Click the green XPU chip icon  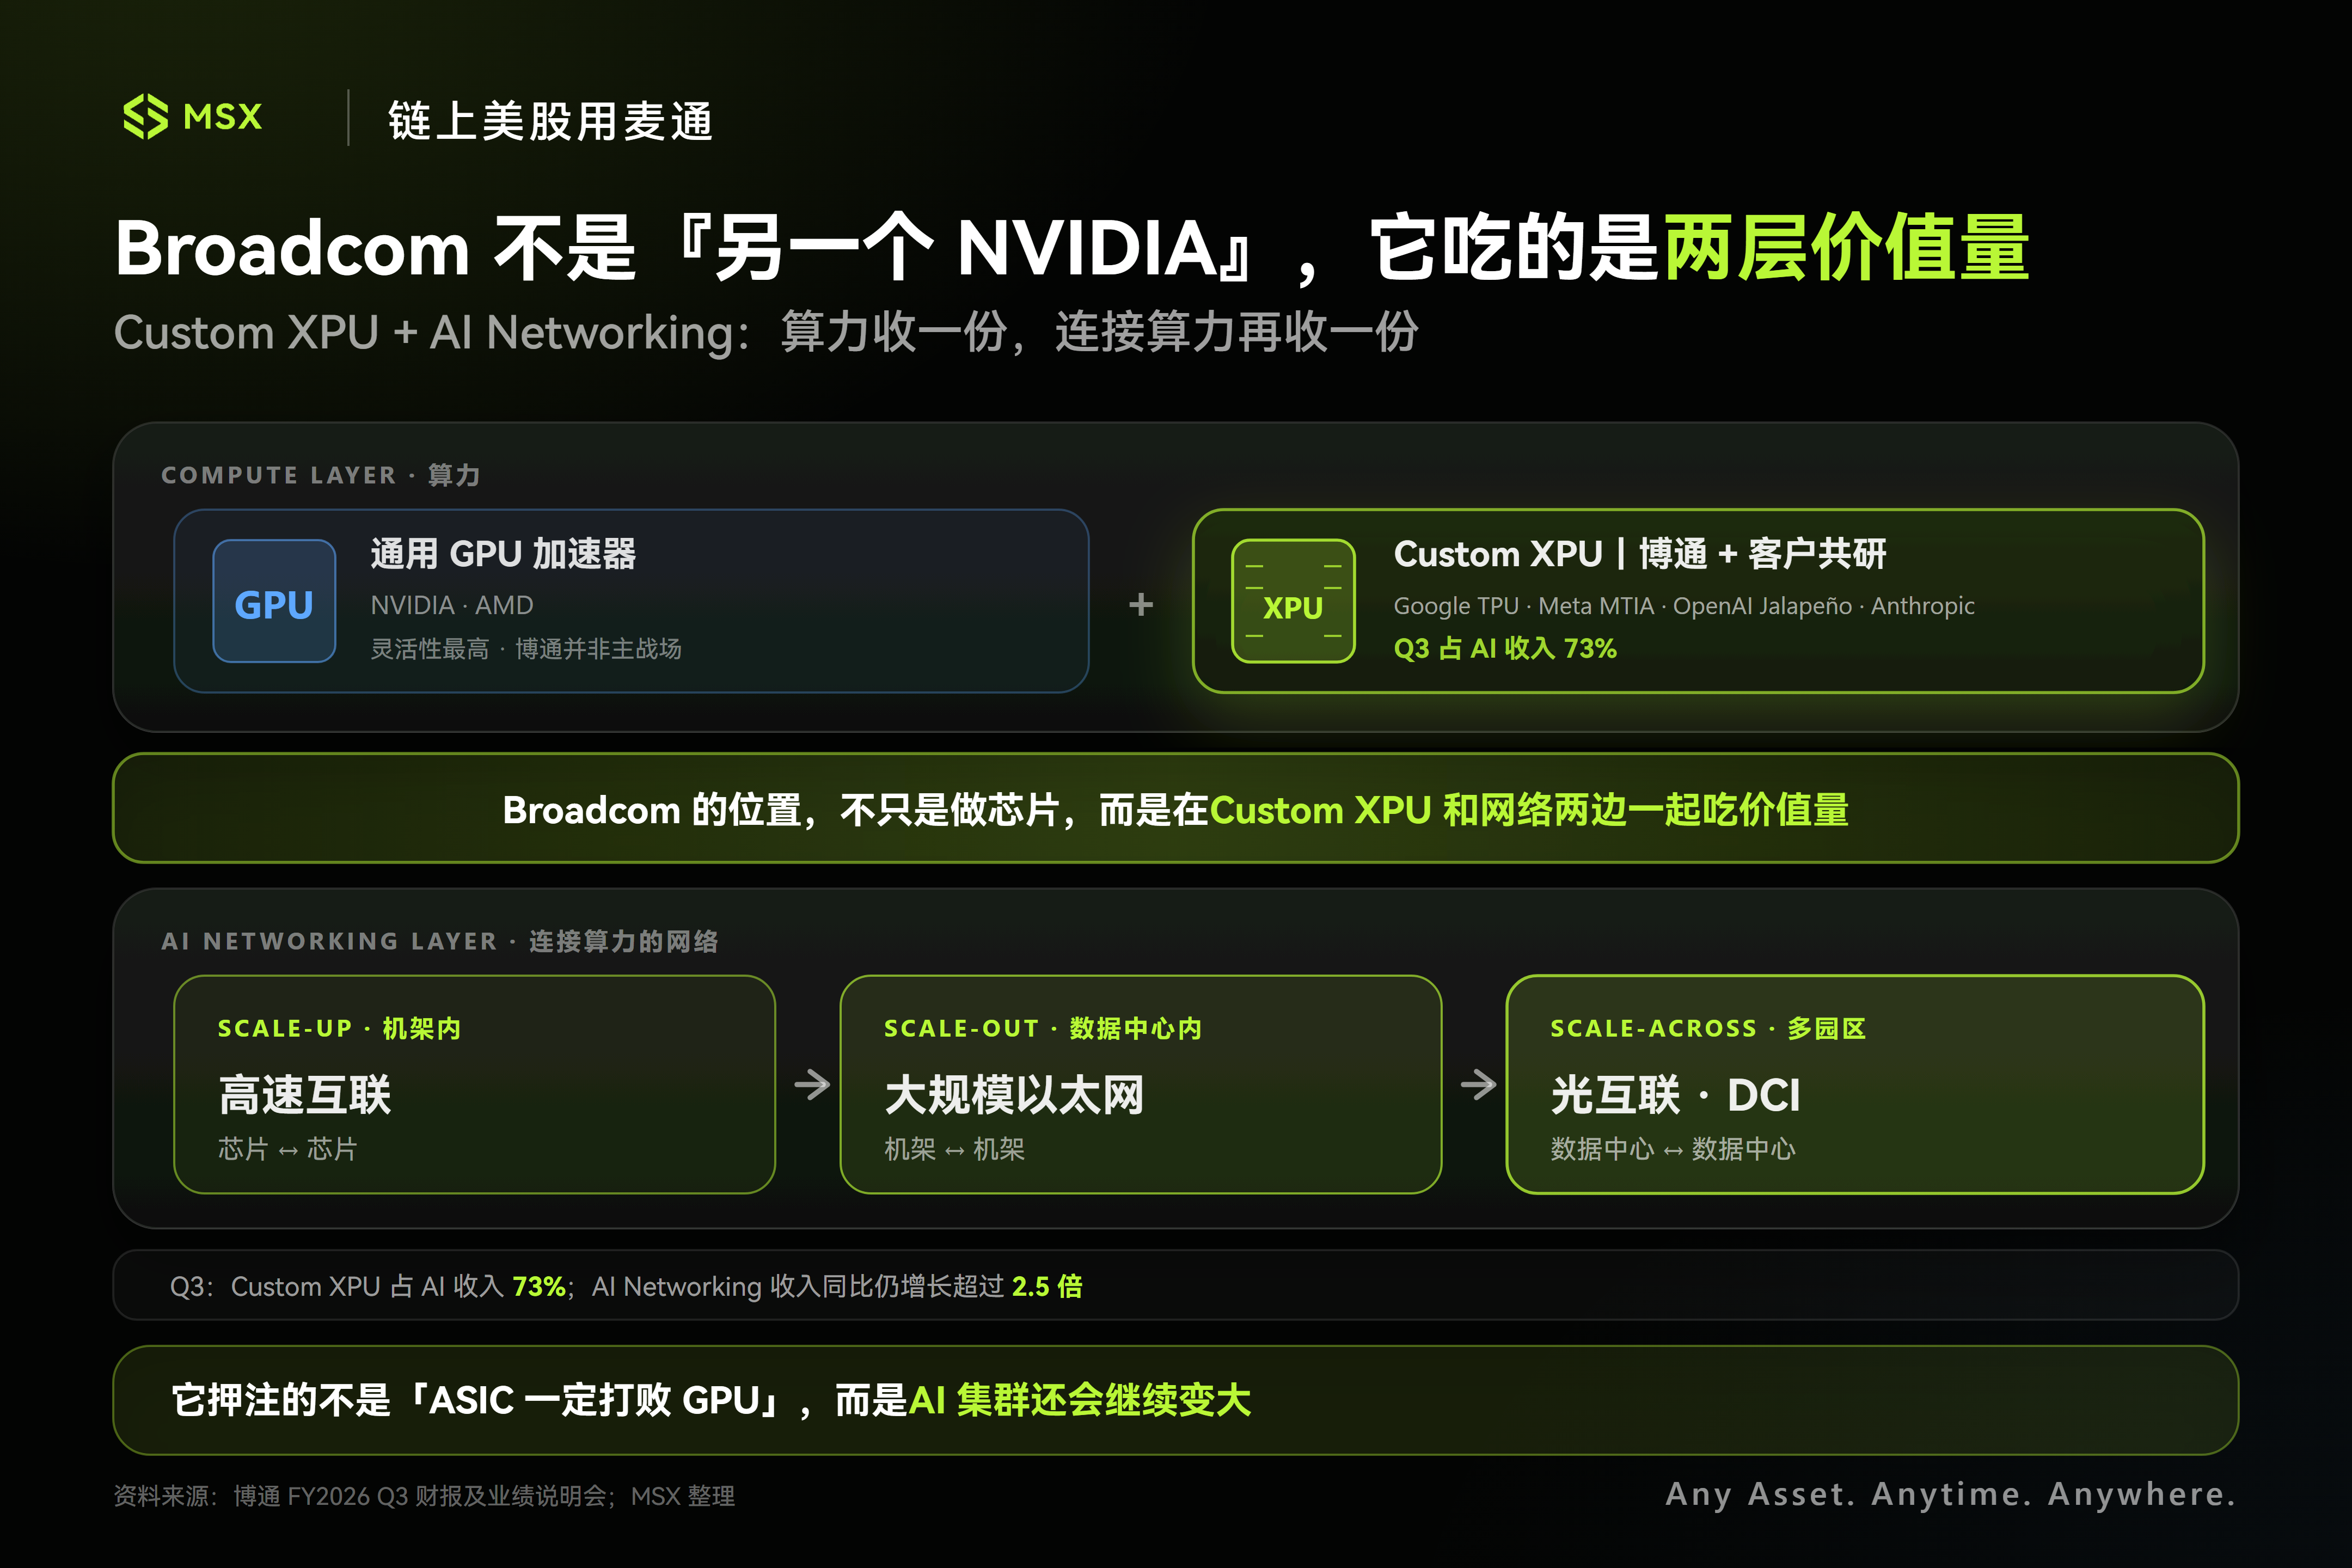coord(1293,601)
